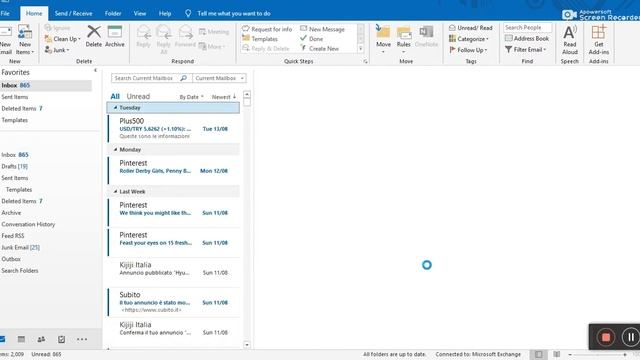Open Filter Email dropdown

tap(526, 49)
